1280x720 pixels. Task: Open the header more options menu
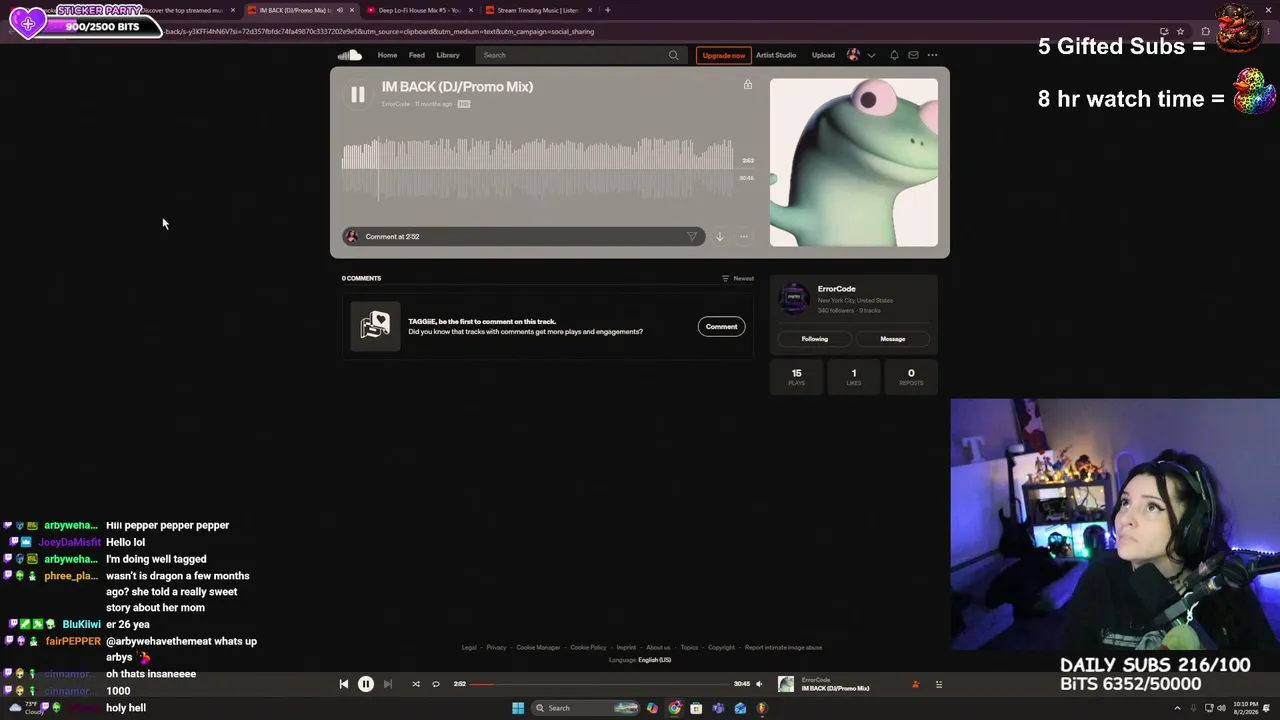pos(932,55)
